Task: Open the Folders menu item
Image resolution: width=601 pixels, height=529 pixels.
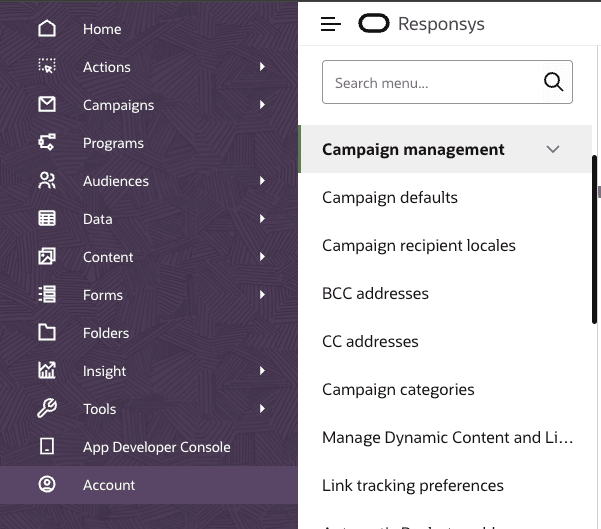Action: point(149,333)
